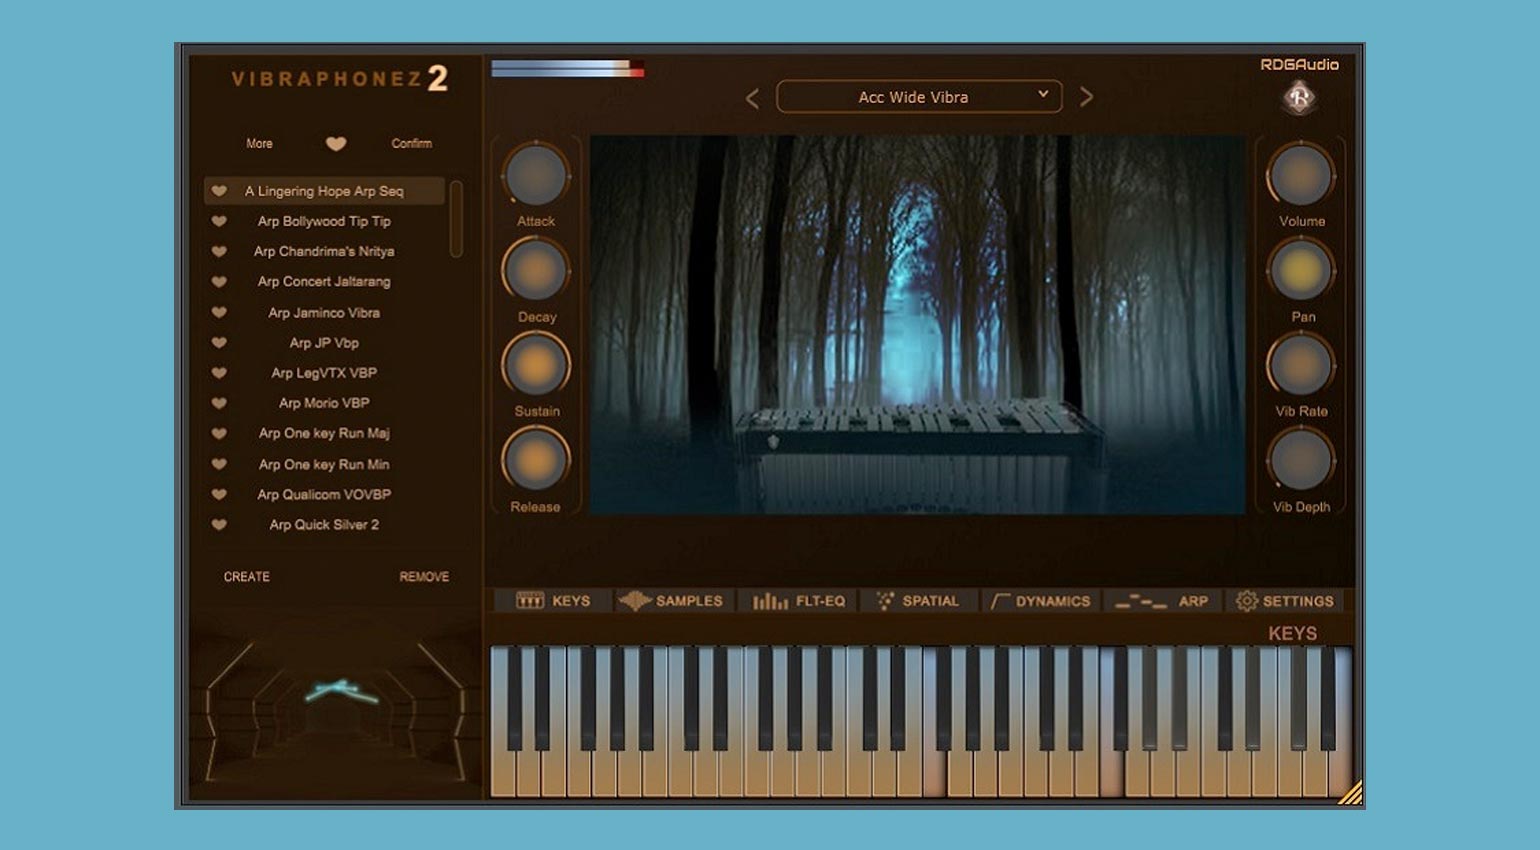This screenshot has width=1540, height=850.
Task: Click the RDGAudio logo badge
Action: click(x=1299, y=98)
